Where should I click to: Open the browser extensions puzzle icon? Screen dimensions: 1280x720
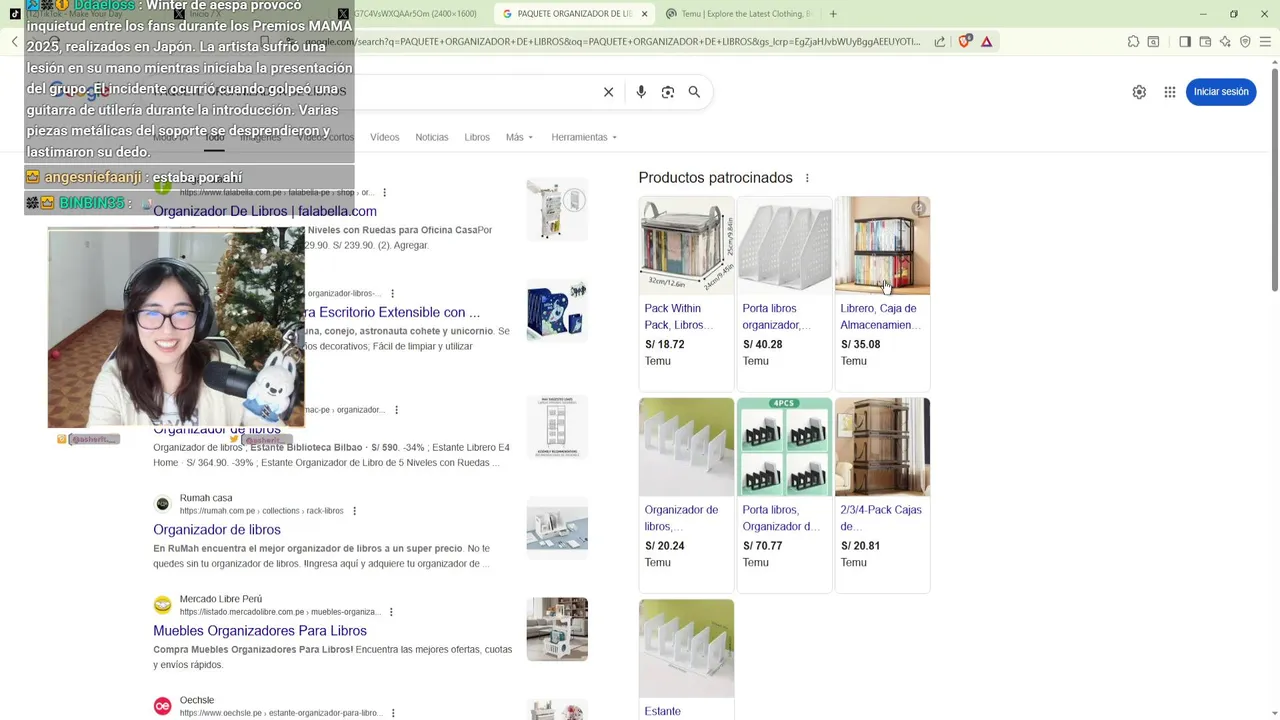point(1133,42)
